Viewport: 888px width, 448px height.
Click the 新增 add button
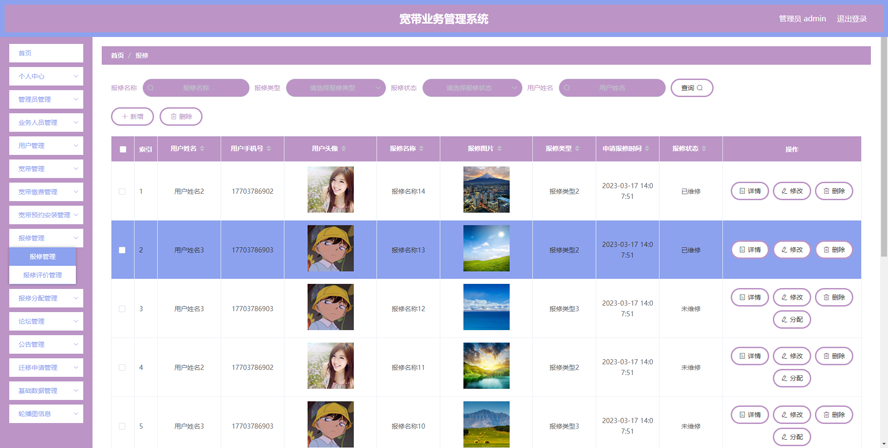tap(133, 117)
